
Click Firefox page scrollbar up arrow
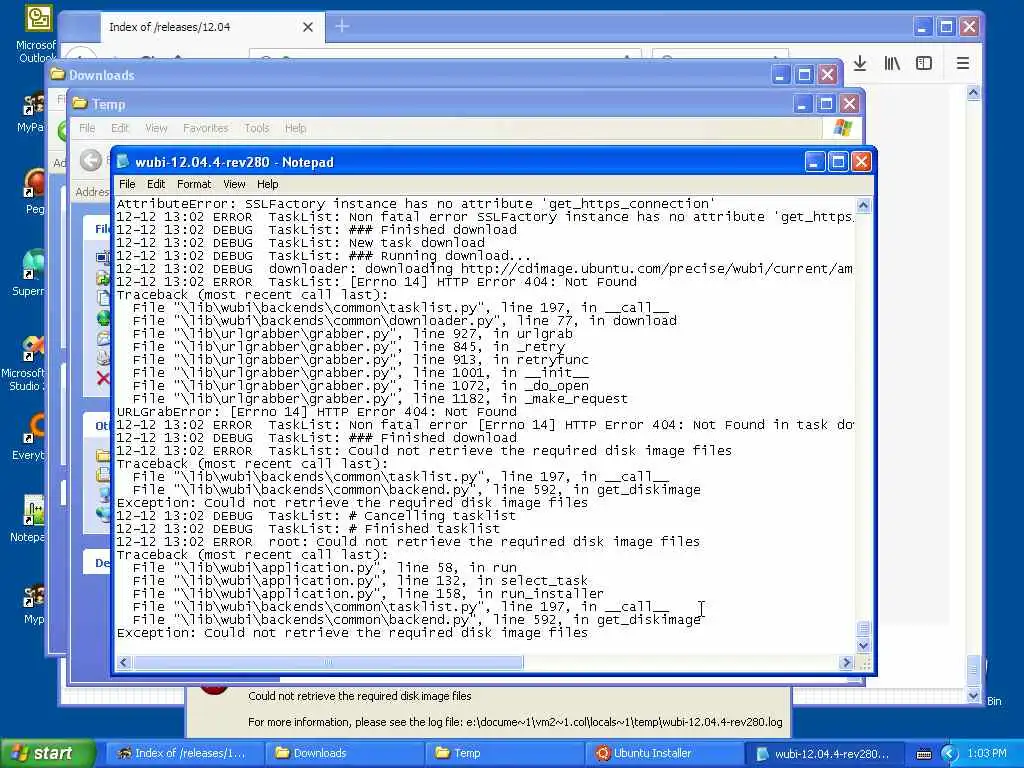tap(973, 93)
